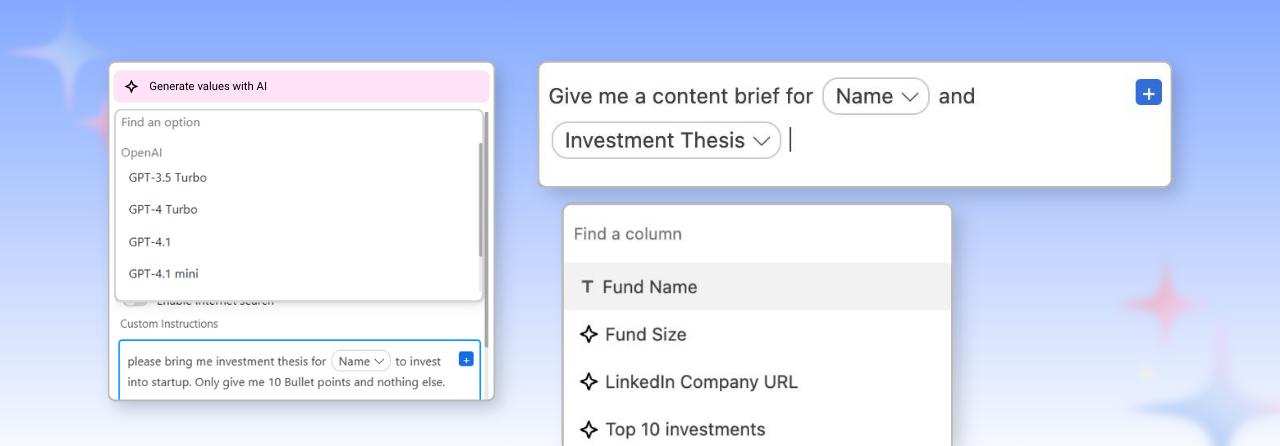Image resolution: width=1280 pixels, height=446 pixels.
Task: Pick GPT-4.1 mini from the options
Action: pyautogui.click(x=164, y=274)
